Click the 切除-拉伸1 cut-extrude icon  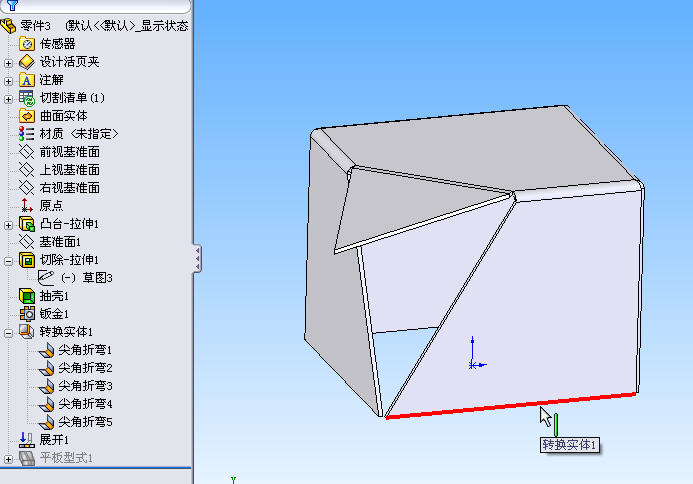coord(27,260)
